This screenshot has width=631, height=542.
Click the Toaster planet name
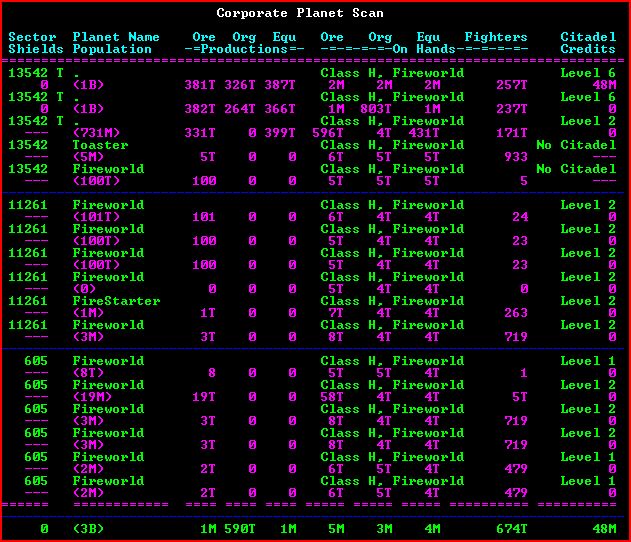(x=100, y=145)
